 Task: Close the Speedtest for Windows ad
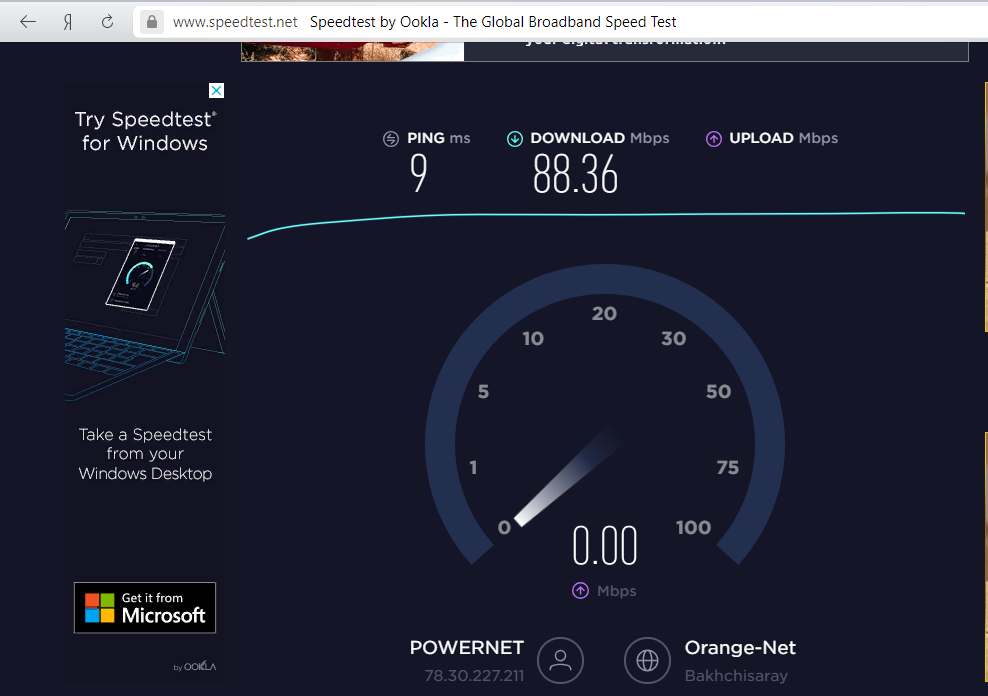click(x=216, y=91)
